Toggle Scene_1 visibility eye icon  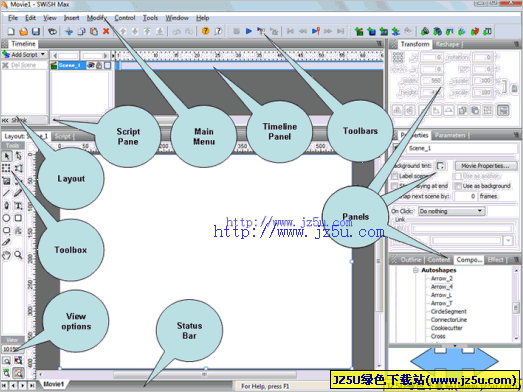[x=90, y=65]
